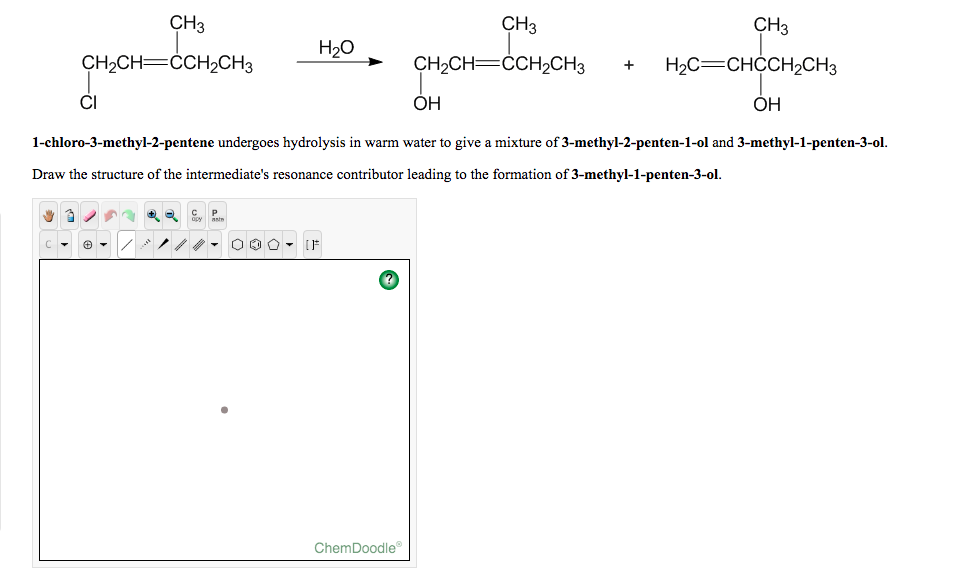Viewport: 972px width, 582px height.
Task: Open the charge tool dropdown
Action: (x=103, y=242)
